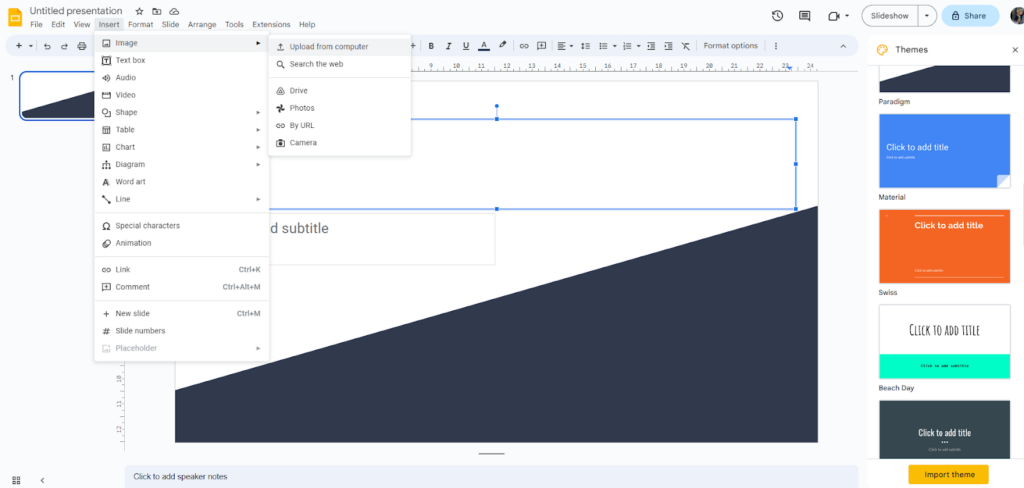Select the orange Swiss theme thumbnail
This screenshot has height=488, width=1024.
(944, 247)
